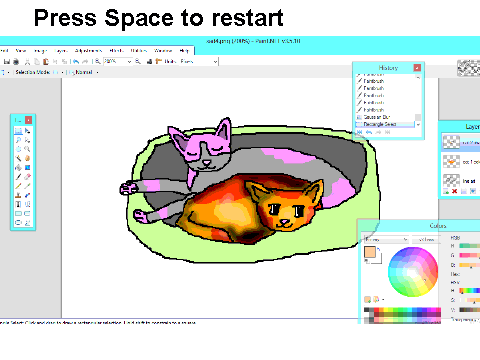The image size is (480, 360).
Task: Open the View menu
Action: (21, 51)
